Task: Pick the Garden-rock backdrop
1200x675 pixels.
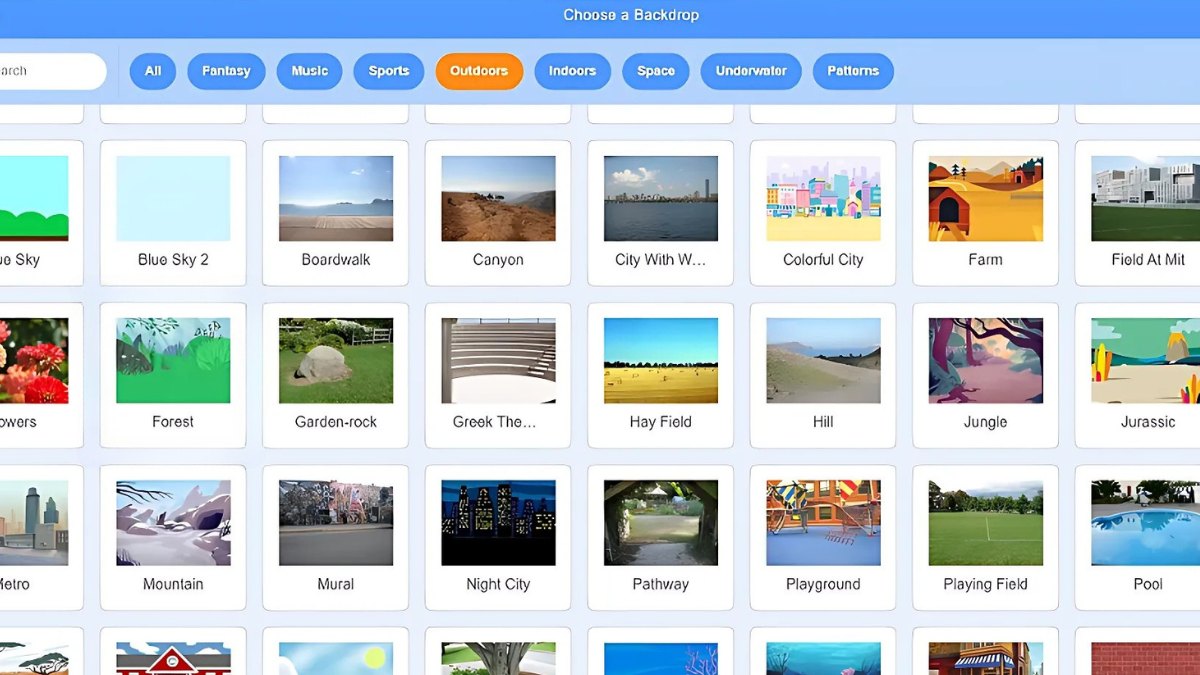Action: (x=336, y=375)
